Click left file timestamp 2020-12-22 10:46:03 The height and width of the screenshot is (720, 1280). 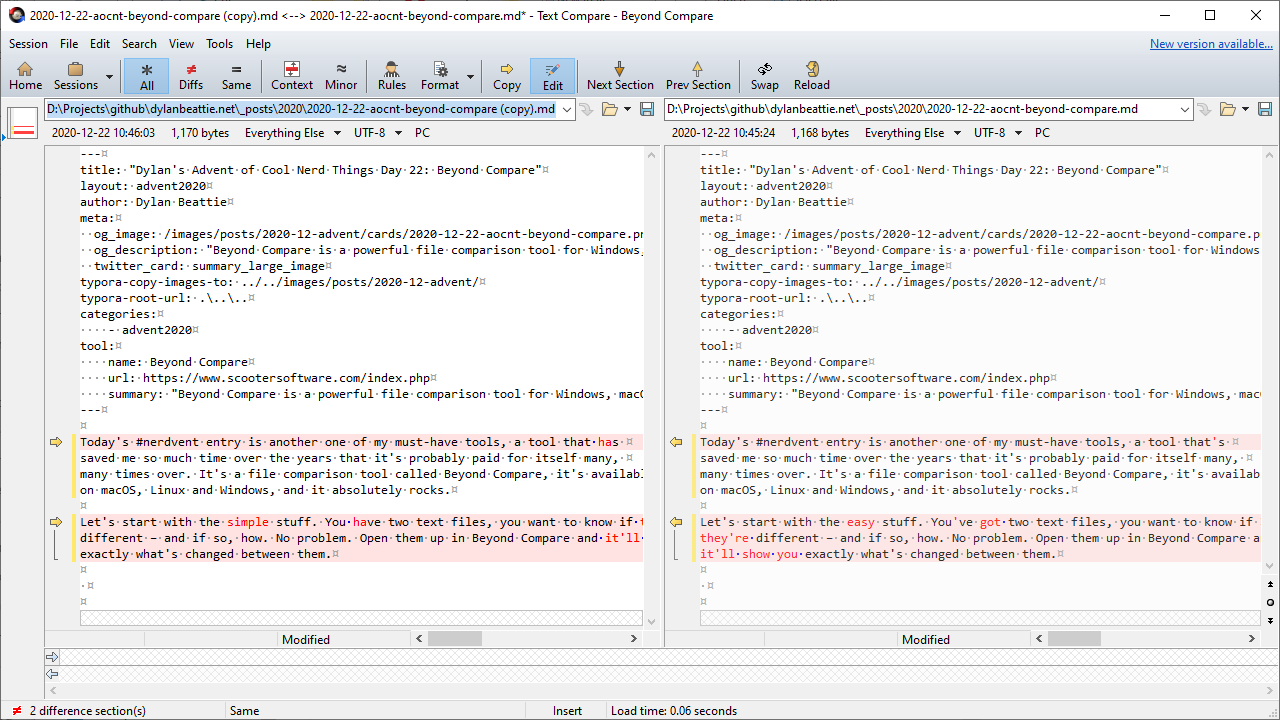[103, 133]
